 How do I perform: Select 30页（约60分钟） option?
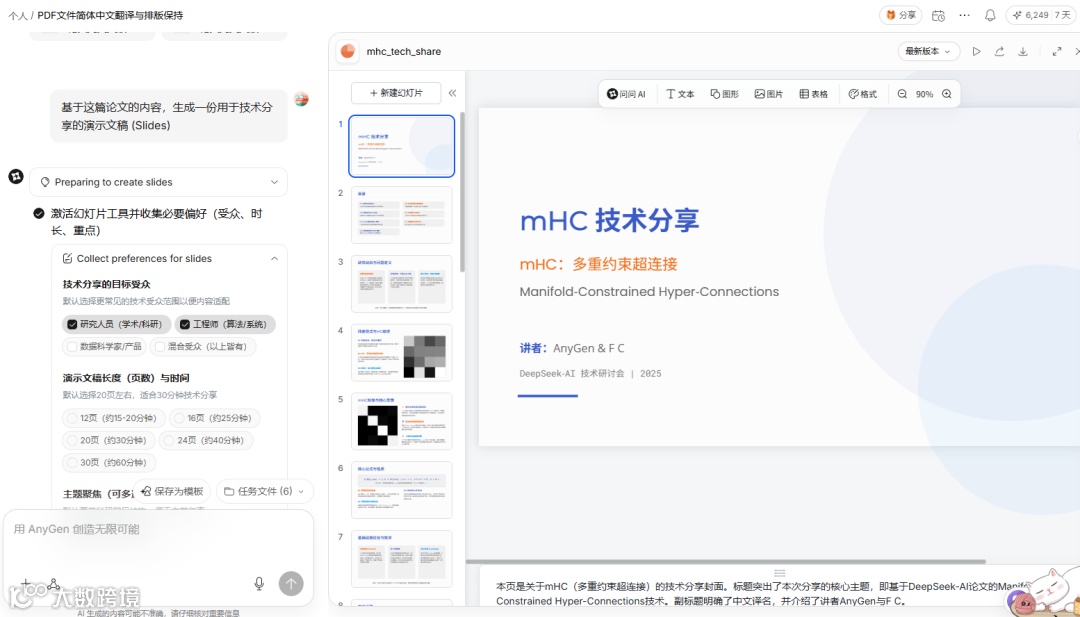click(108, 462)
